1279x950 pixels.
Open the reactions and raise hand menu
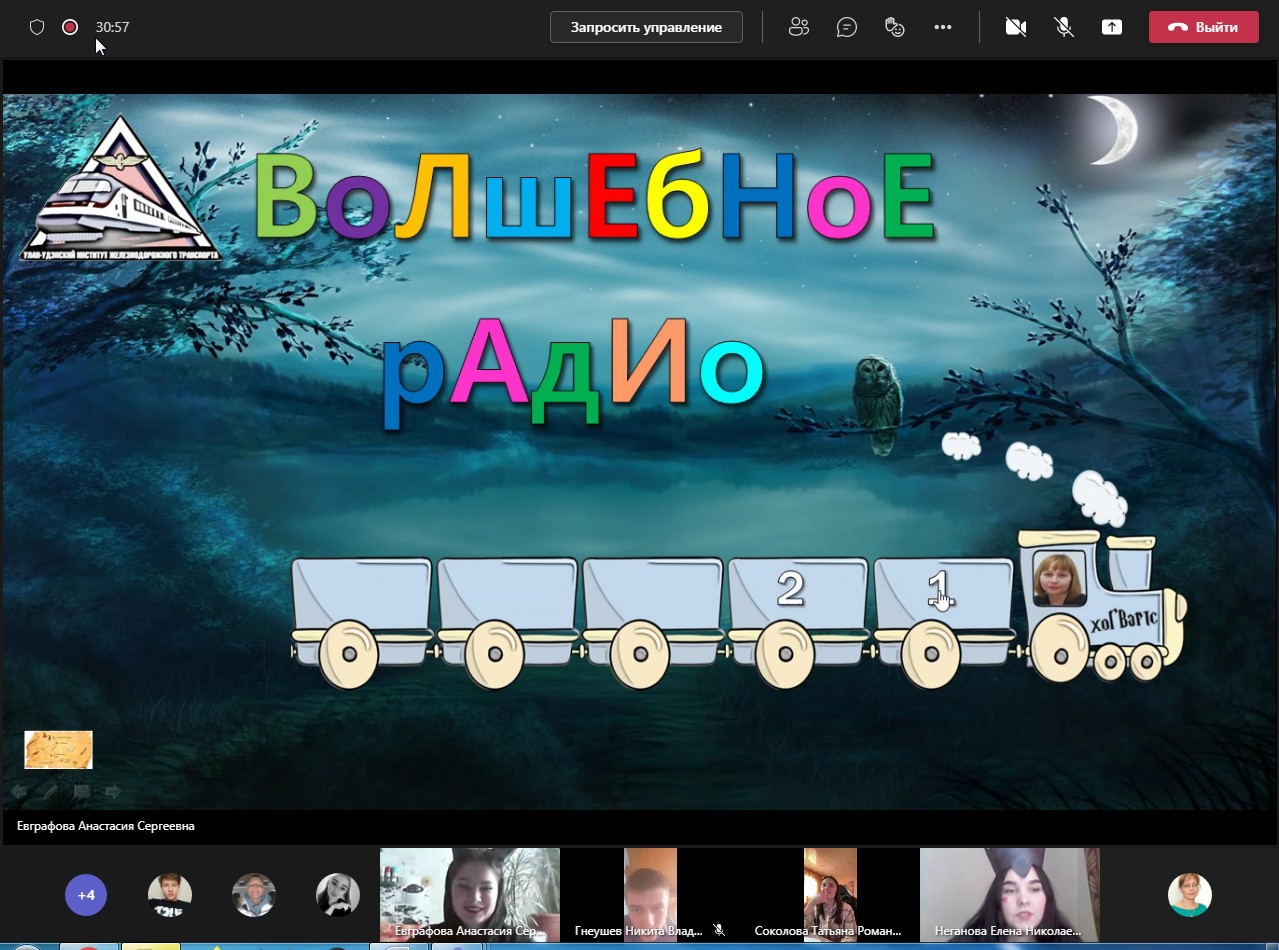(894, 27)
